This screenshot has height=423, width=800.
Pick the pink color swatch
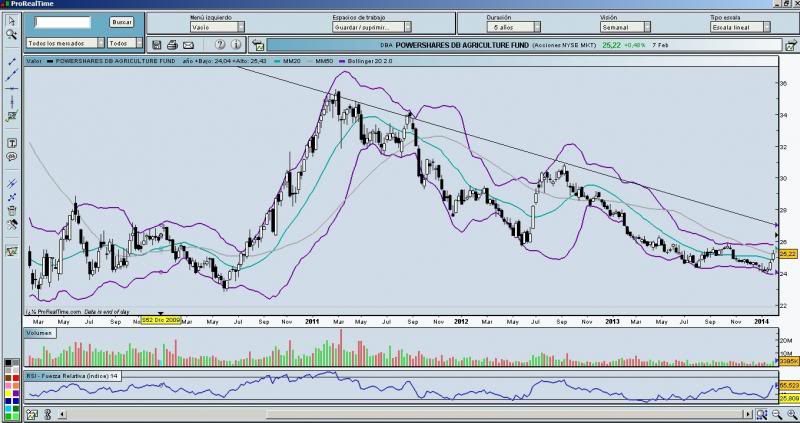coord(8,385)
